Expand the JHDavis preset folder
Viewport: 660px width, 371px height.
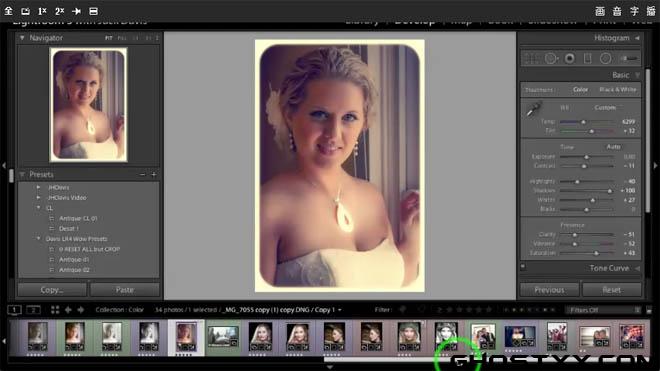tap(38, 187)
